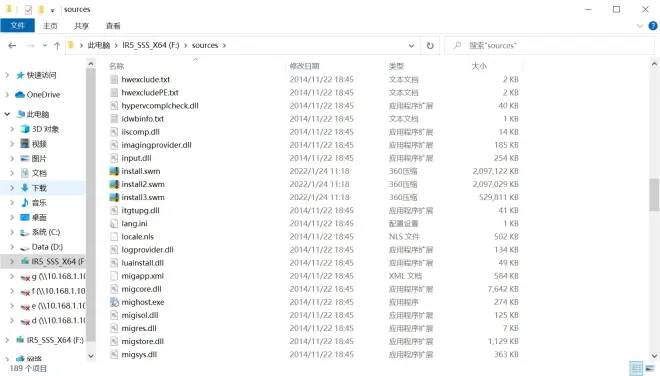Click the navigation pane scroll down arrow

coord(91,356)
